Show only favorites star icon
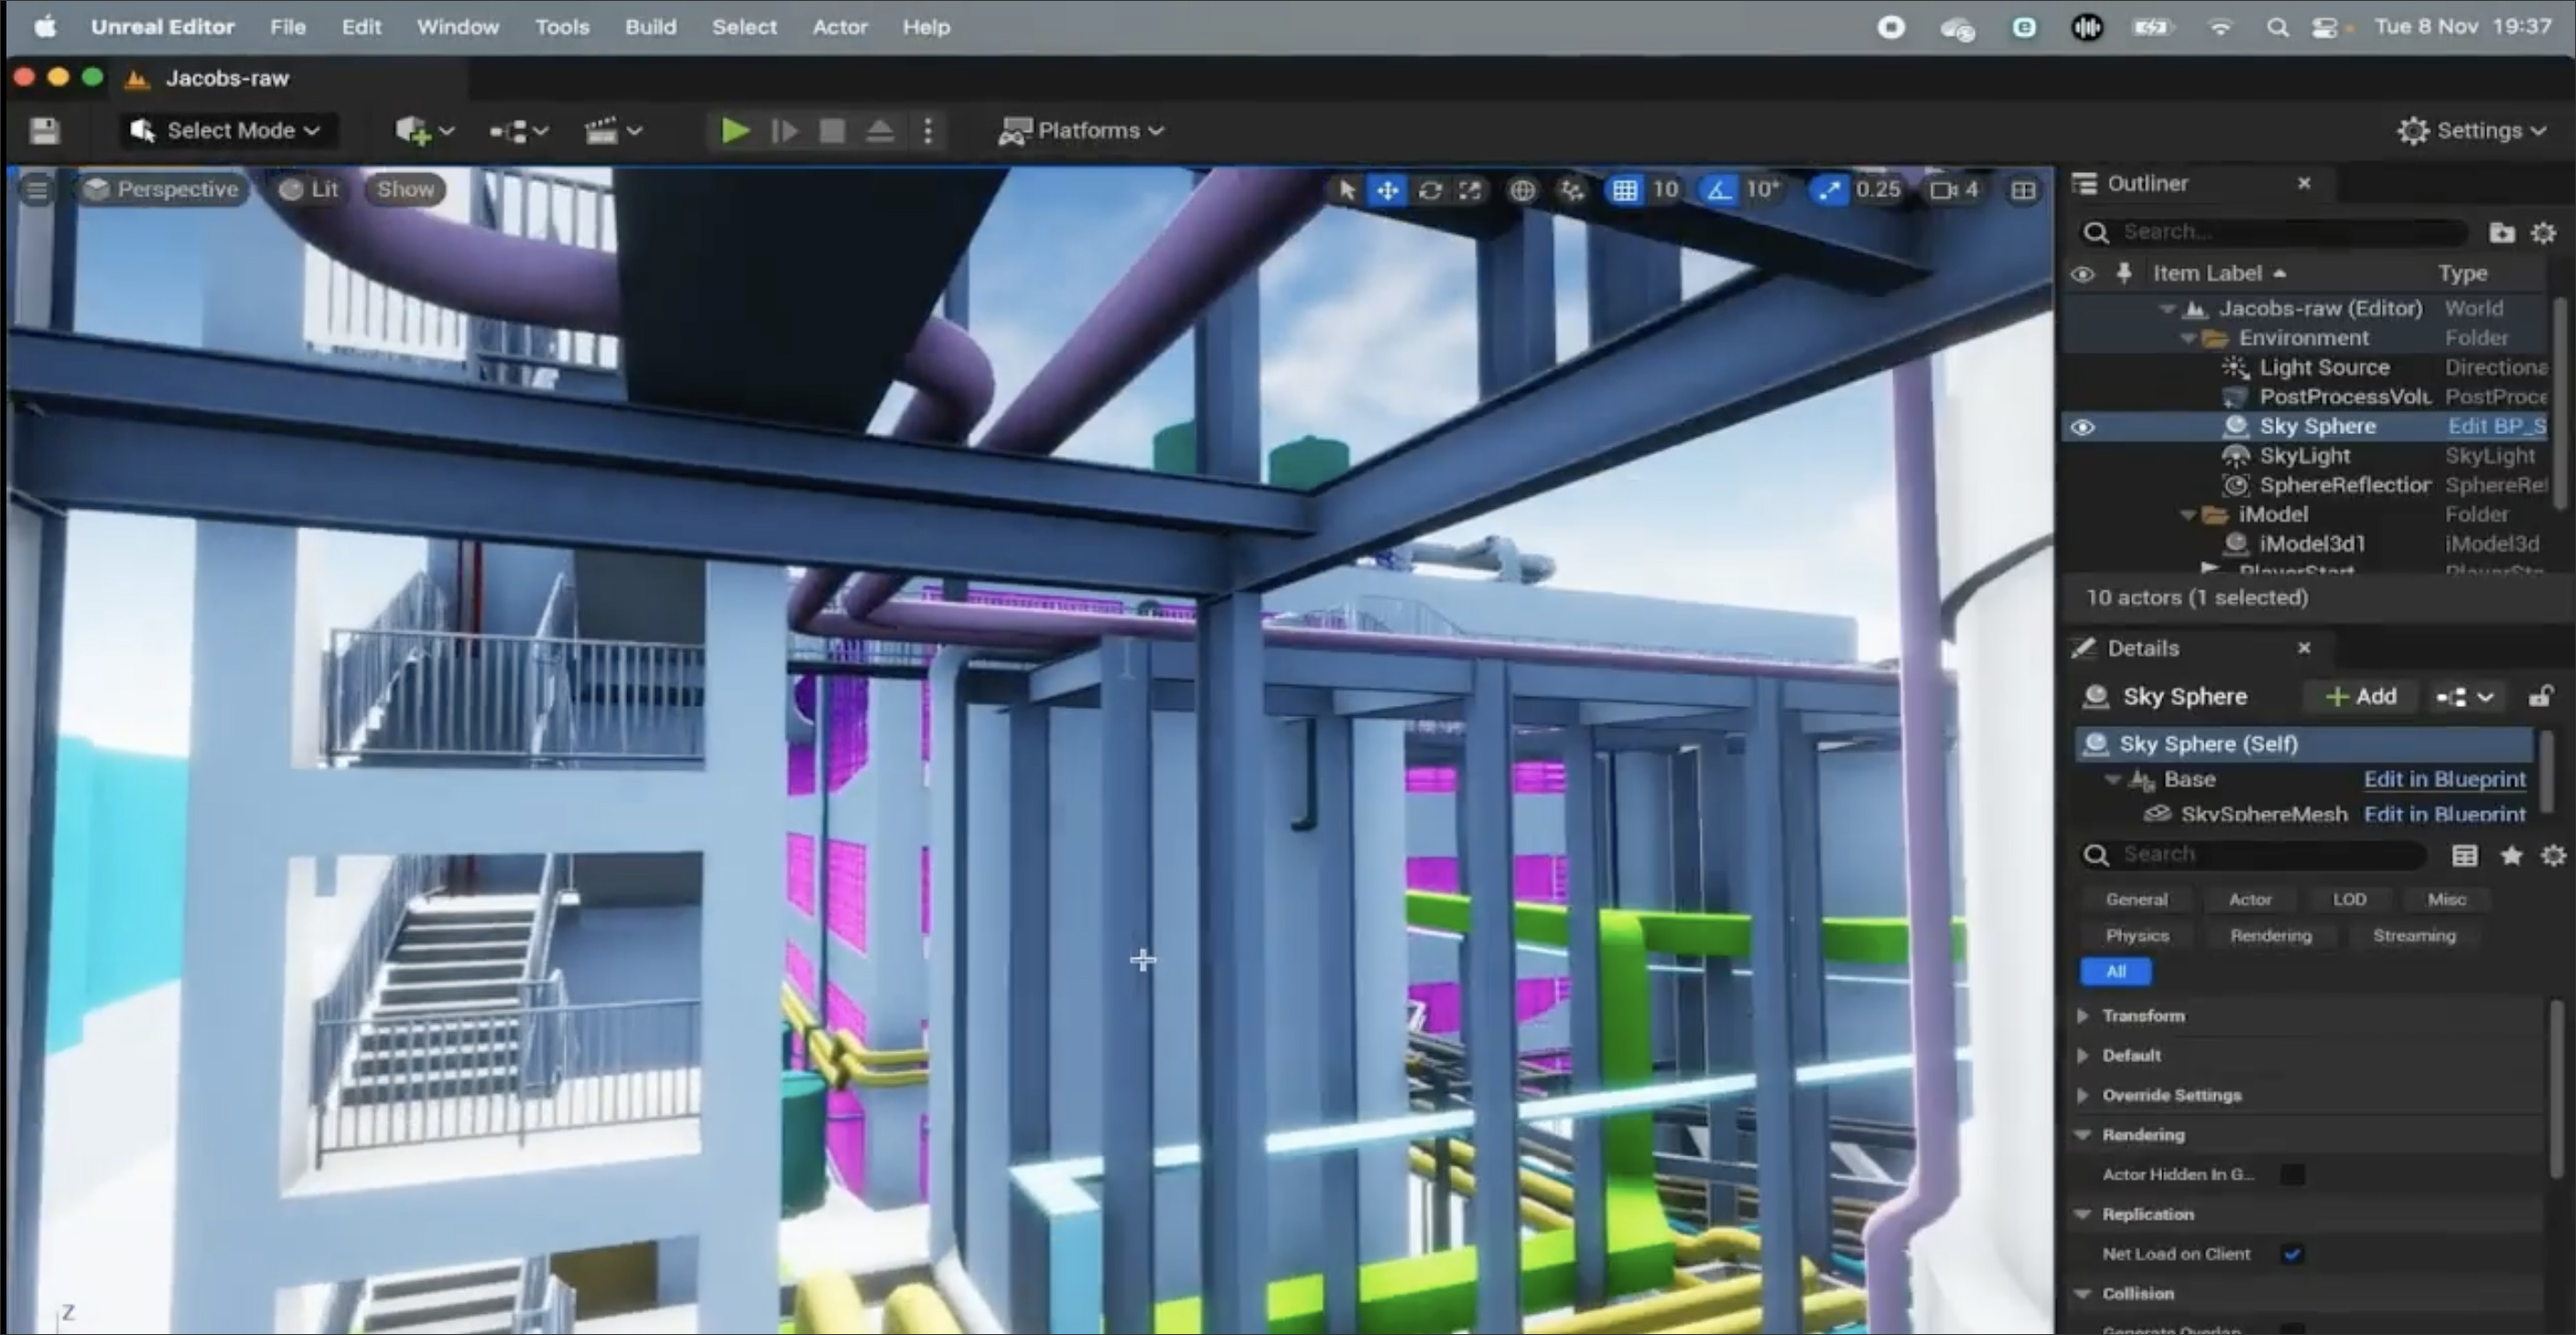Viewport: 2576px width, 1335px height. pyautogui.click(x=2511, y=855)
